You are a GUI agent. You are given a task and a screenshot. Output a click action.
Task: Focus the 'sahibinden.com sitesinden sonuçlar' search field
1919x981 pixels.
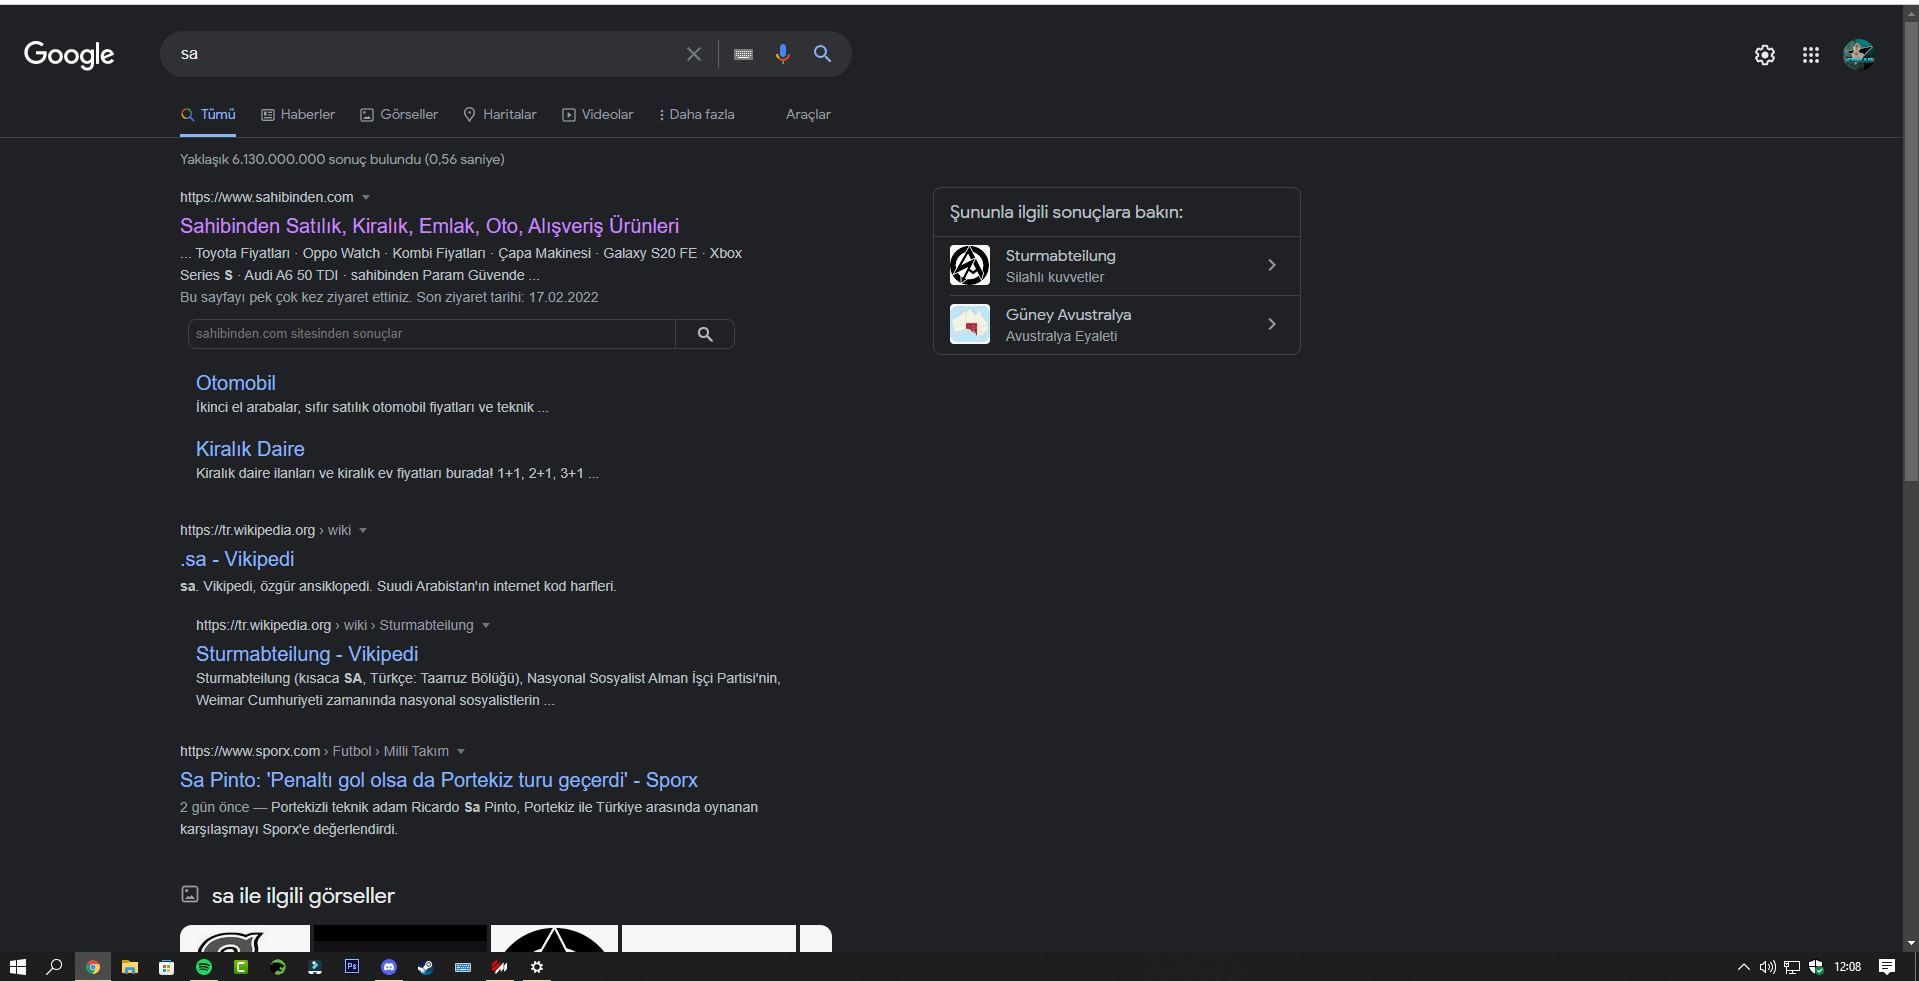[x=432, y=334]
